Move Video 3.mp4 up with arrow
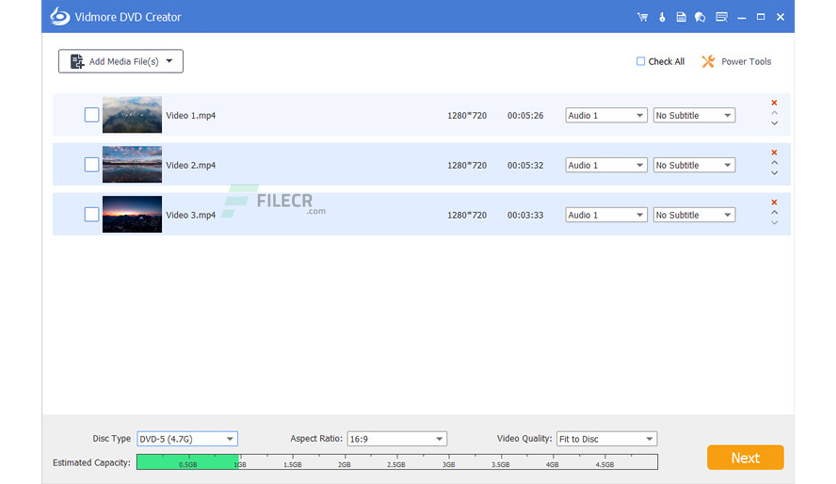Screen dimensions: 836x484 (775, 212)
